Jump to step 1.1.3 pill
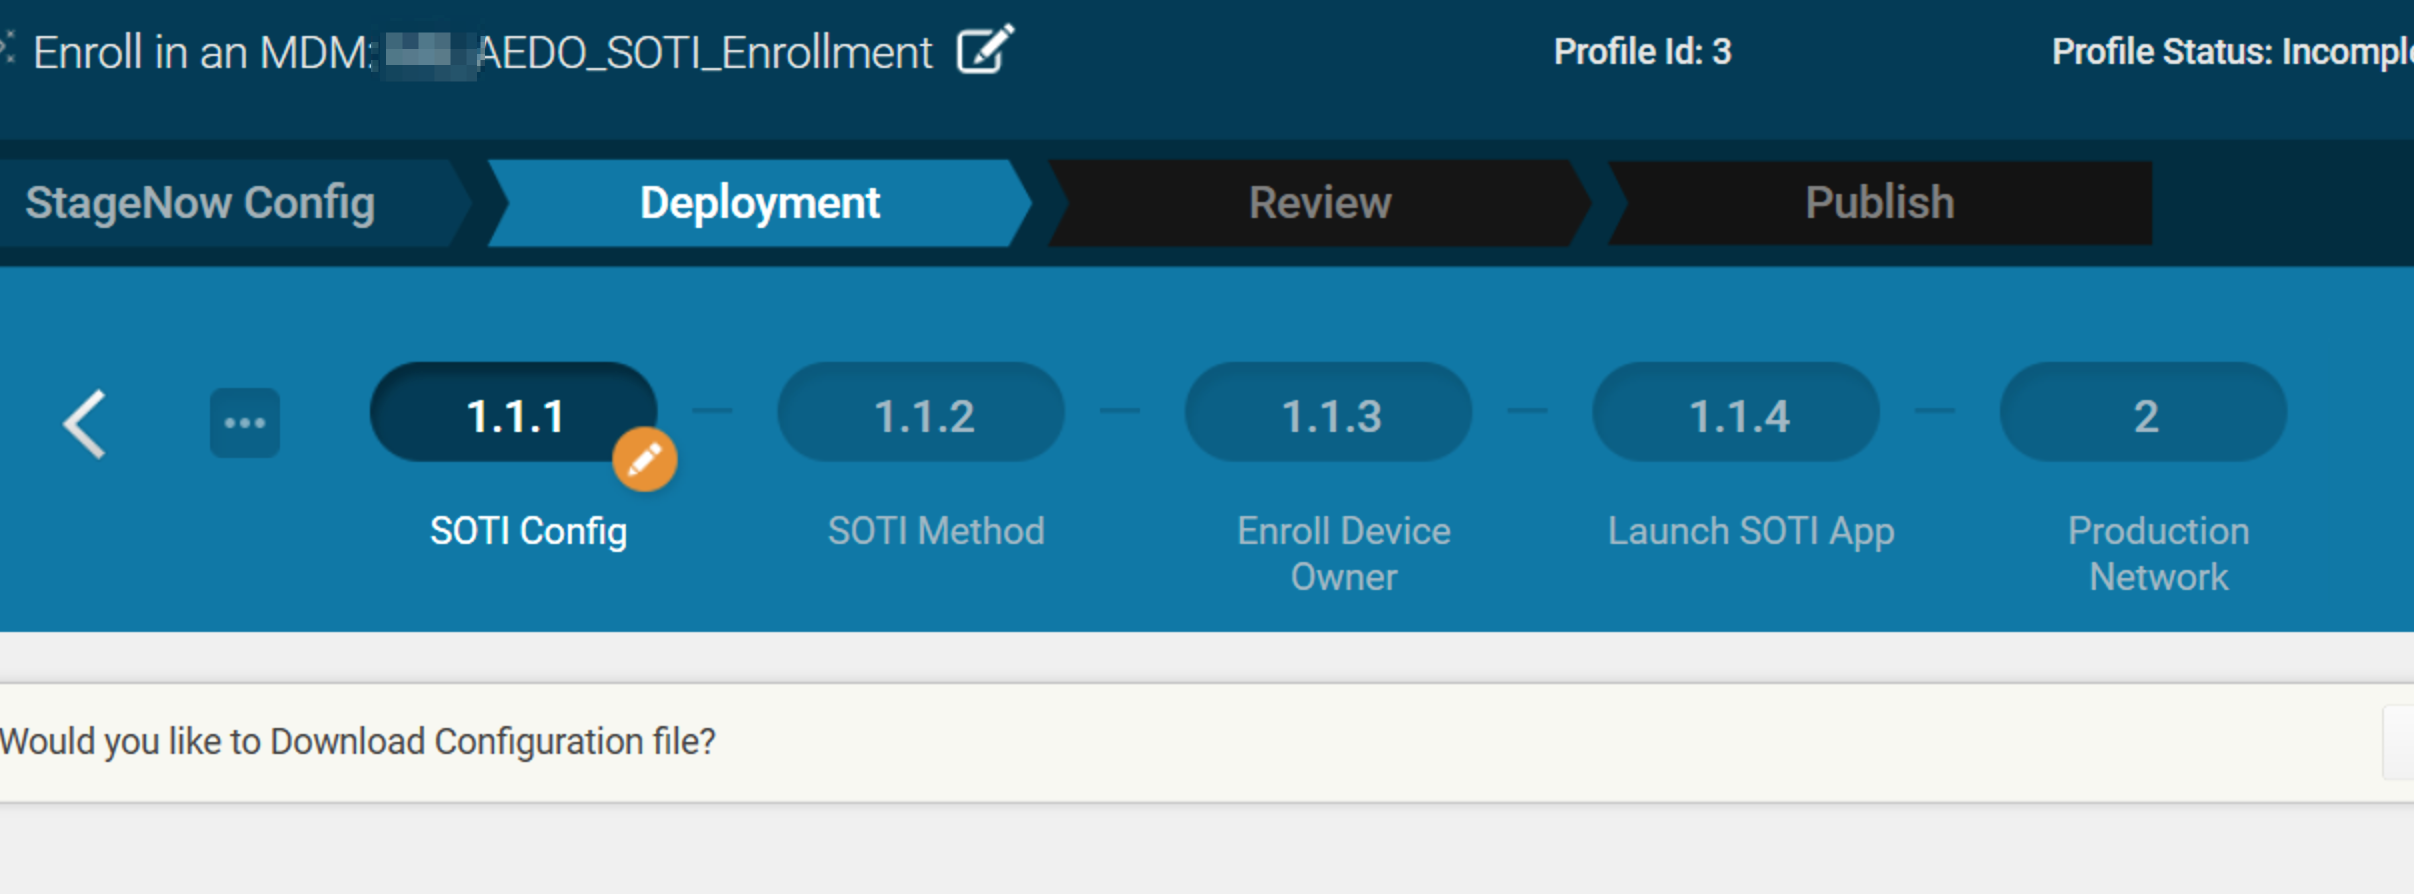The height and width of the screenshot is (894, 2414). (x=1328, y=414)
